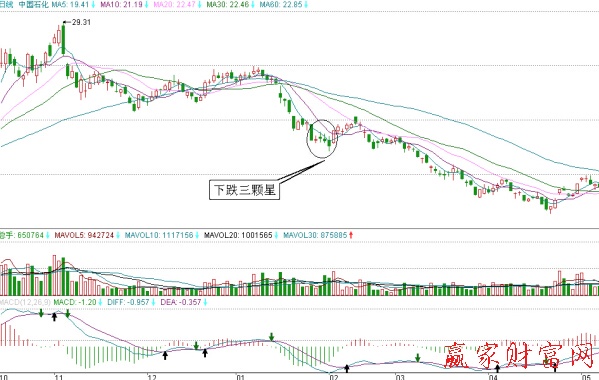The height and width of the screenshot is (380, 599).
Task: Click the cyan down arrow after MAVOL5
Action: [118, 235]
